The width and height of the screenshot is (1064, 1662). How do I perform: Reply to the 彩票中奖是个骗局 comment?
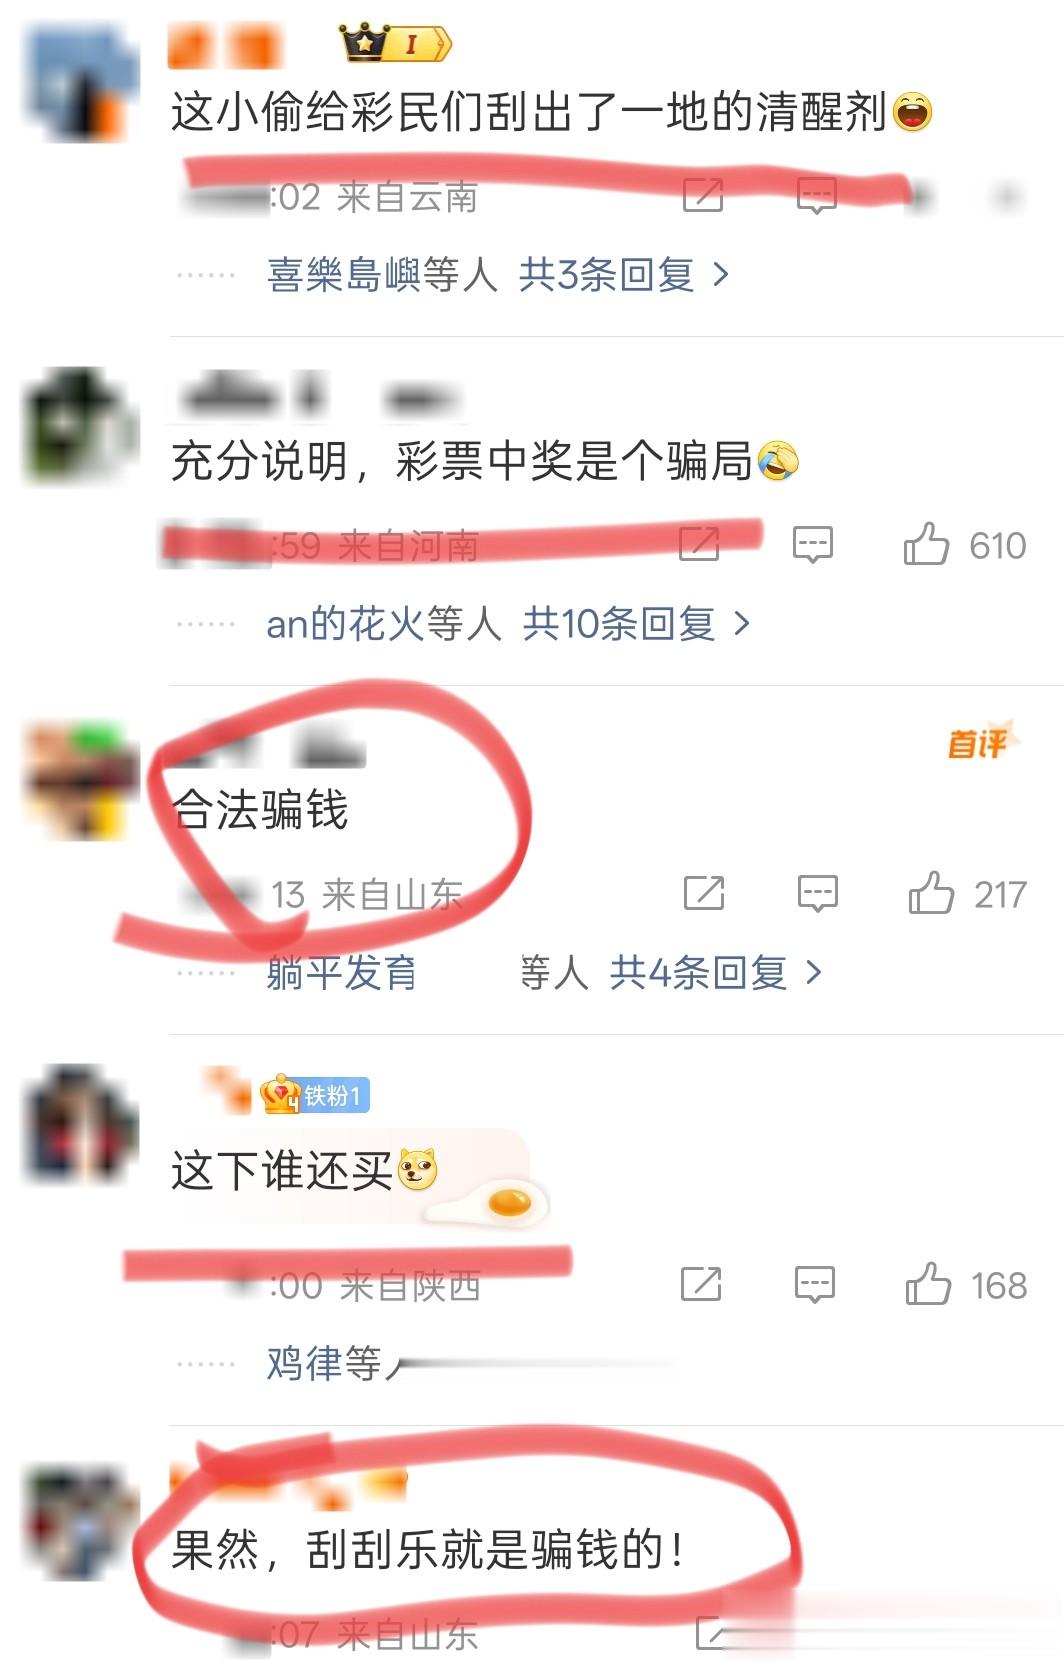(813, 545)
